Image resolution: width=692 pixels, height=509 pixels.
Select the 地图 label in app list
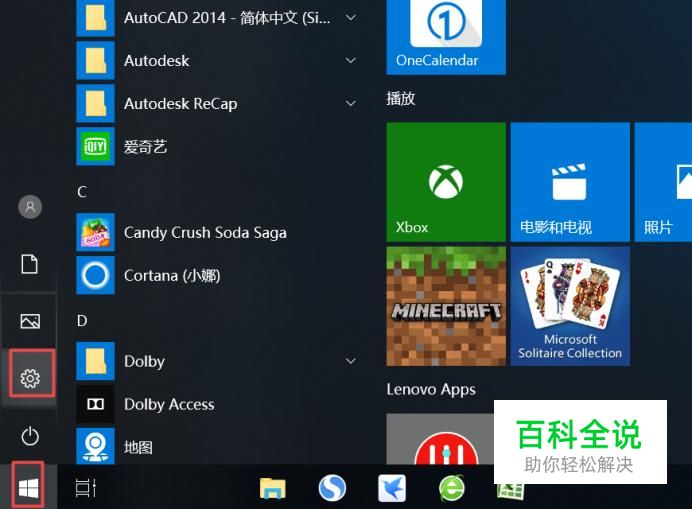coord(138,447)
